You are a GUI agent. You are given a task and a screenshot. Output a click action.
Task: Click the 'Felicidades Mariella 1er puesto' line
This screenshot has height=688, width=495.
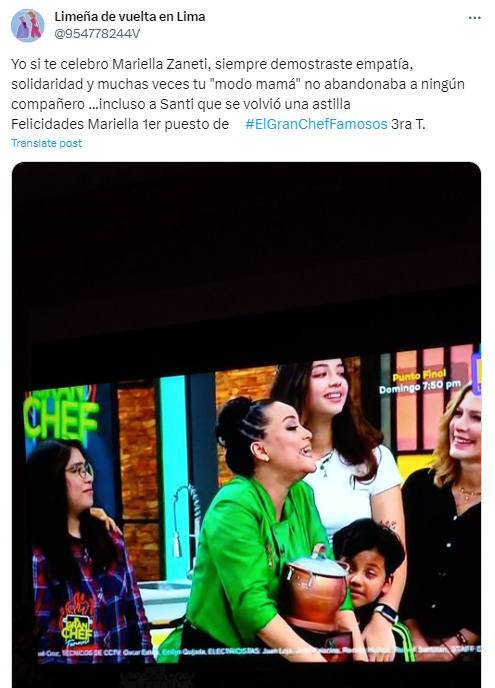120,124
